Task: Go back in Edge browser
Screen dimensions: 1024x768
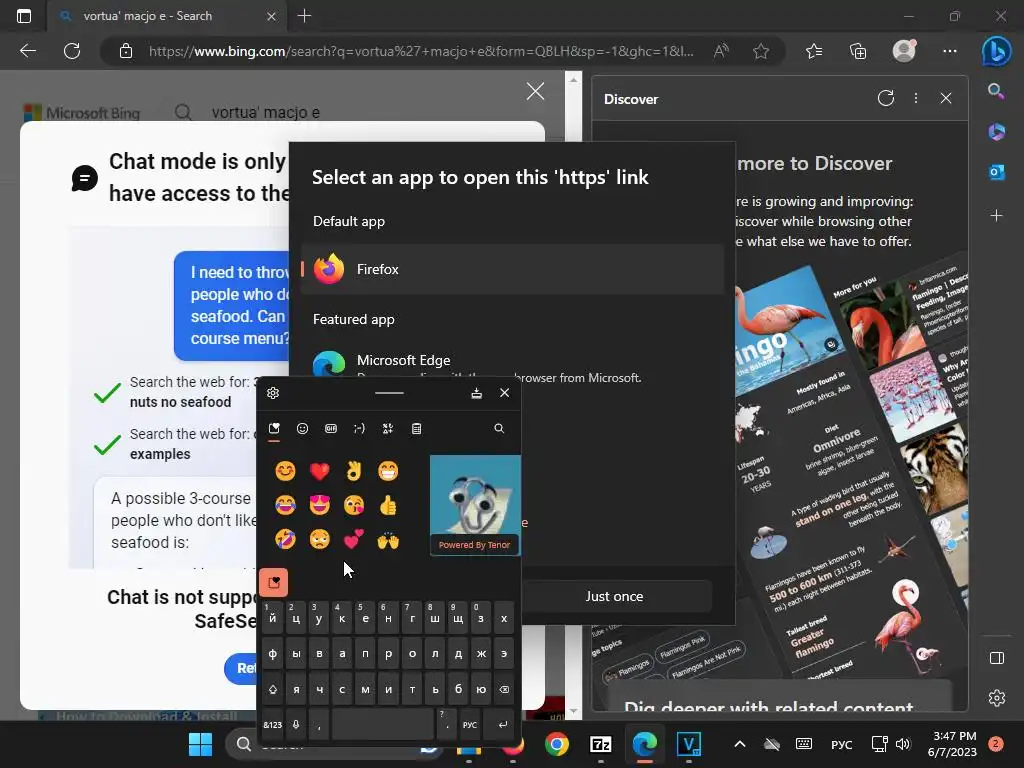Action: [x=28, y=51]
